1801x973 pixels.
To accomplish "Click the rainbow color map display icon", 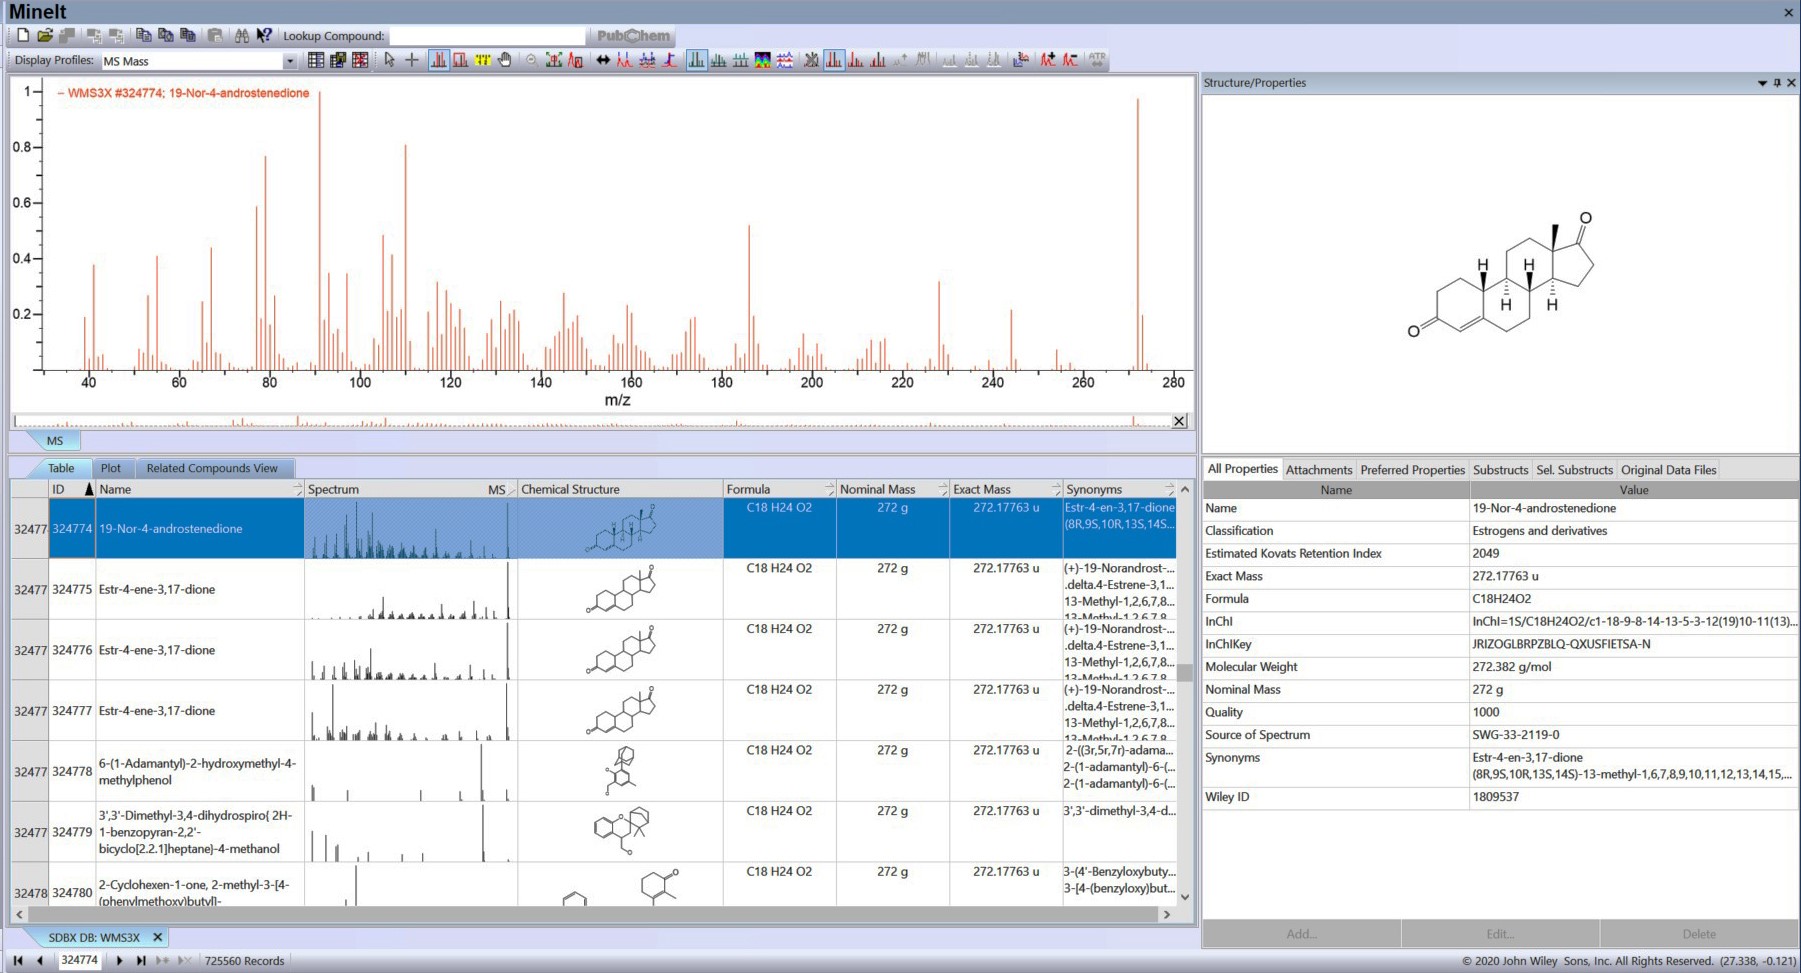I will tap(763, 60).
